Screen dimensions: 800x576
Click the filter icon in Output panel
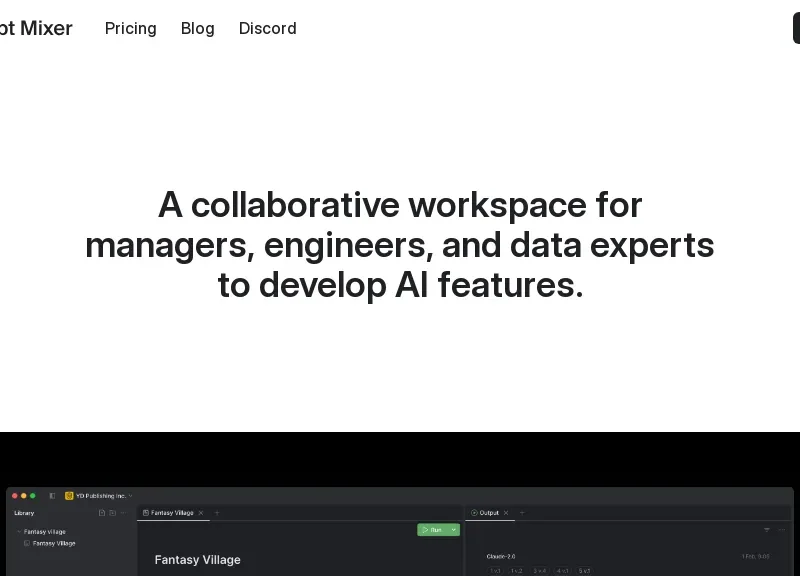(x=767, y=530)
